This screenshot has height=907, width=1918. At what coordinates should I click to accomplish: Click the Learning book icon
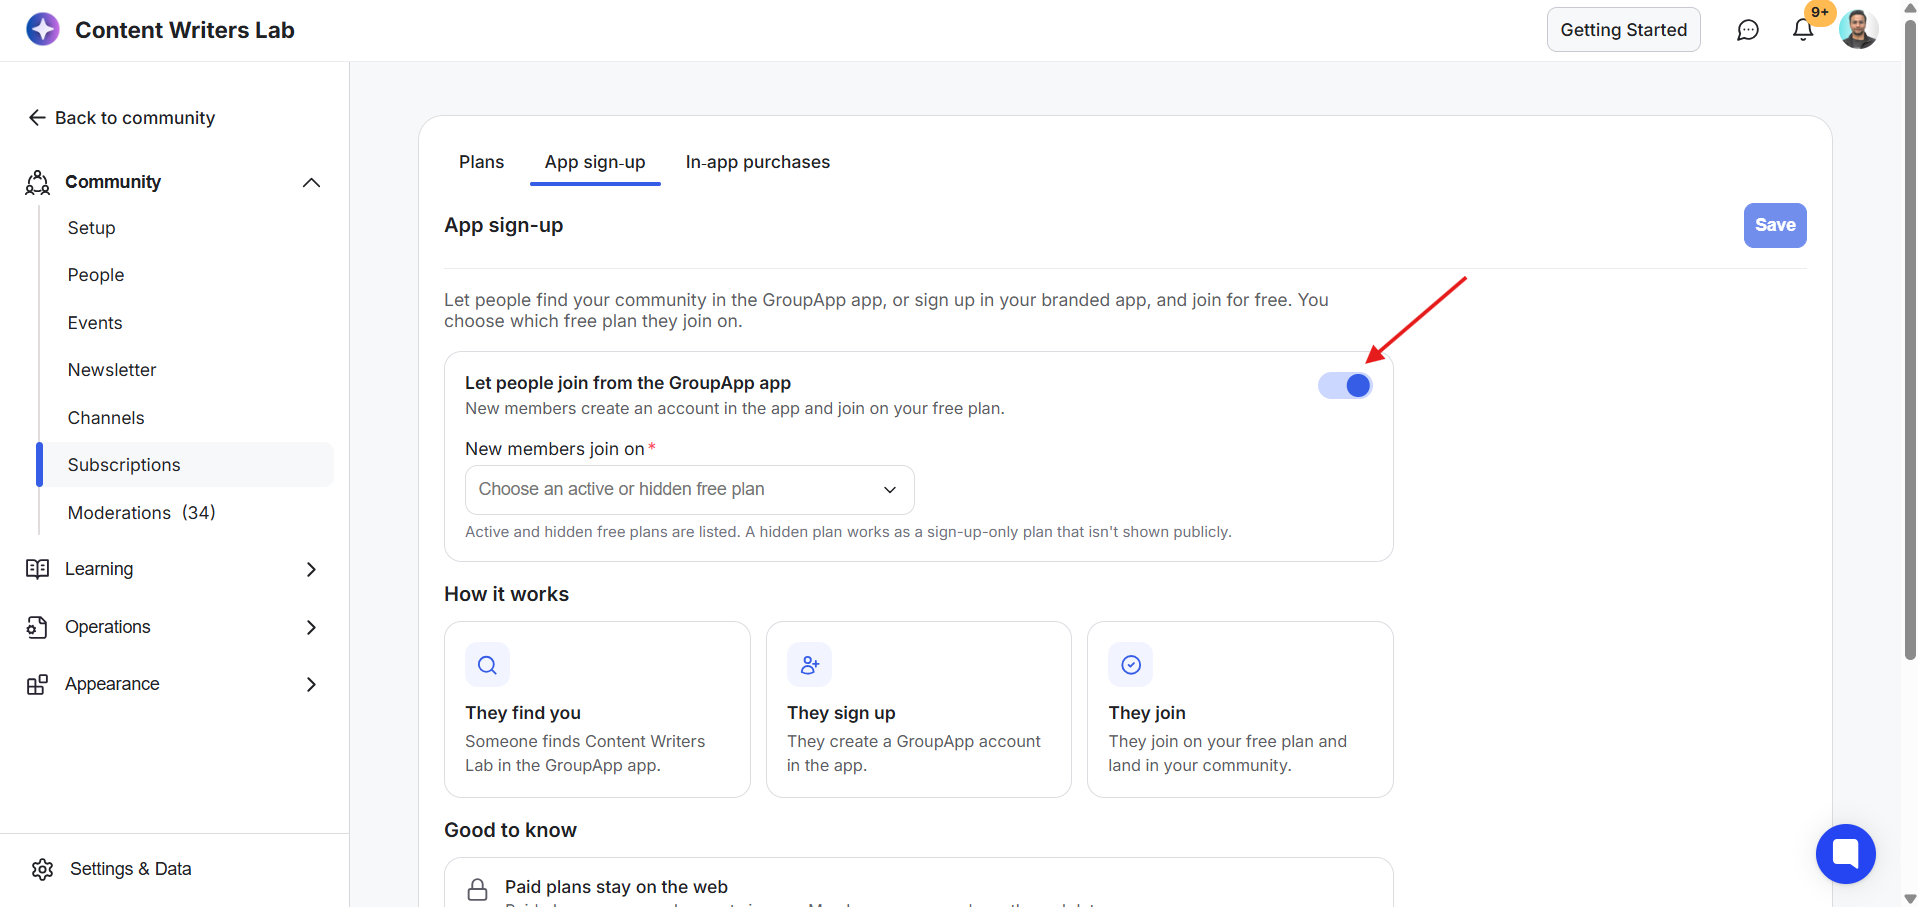click(38, 569)
